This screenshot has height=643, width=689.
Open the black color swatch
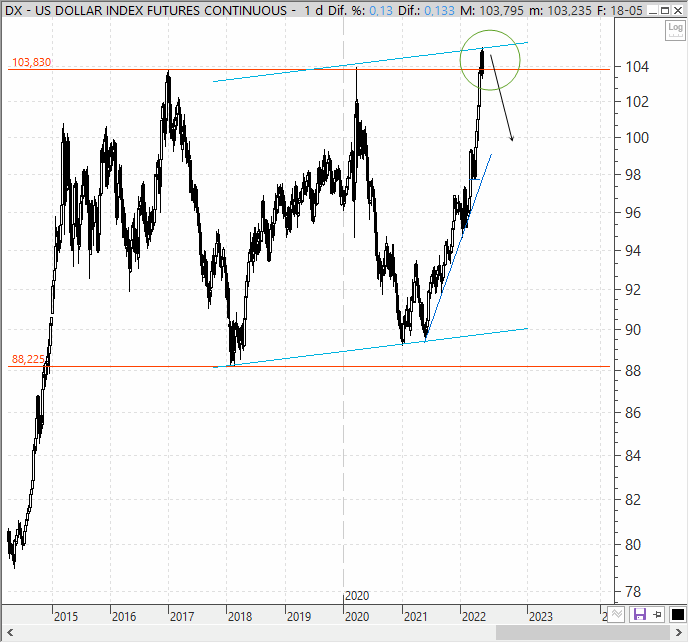tap(678, 614)
